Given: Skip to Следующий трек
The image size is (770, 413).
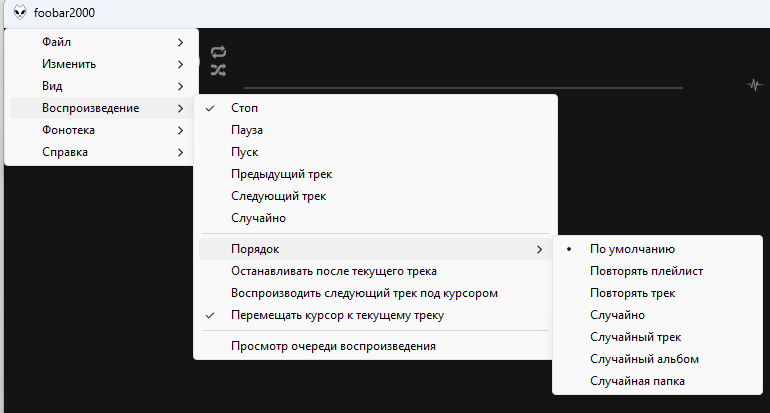Looking at the screenshot, I should coord(278,196).
